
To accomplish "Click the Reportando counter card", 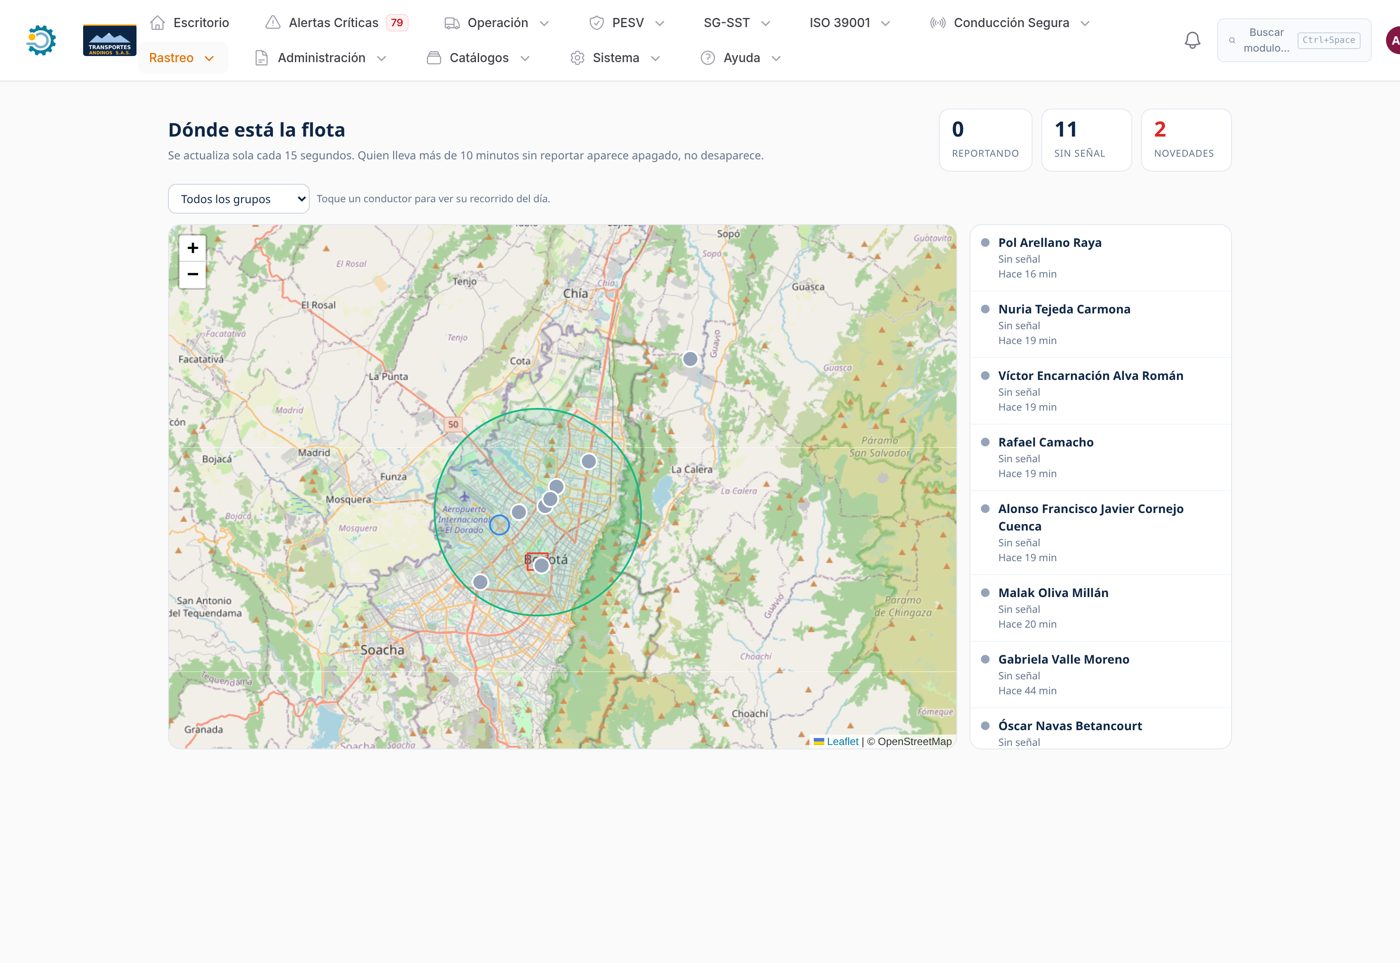I will [985, 140].
